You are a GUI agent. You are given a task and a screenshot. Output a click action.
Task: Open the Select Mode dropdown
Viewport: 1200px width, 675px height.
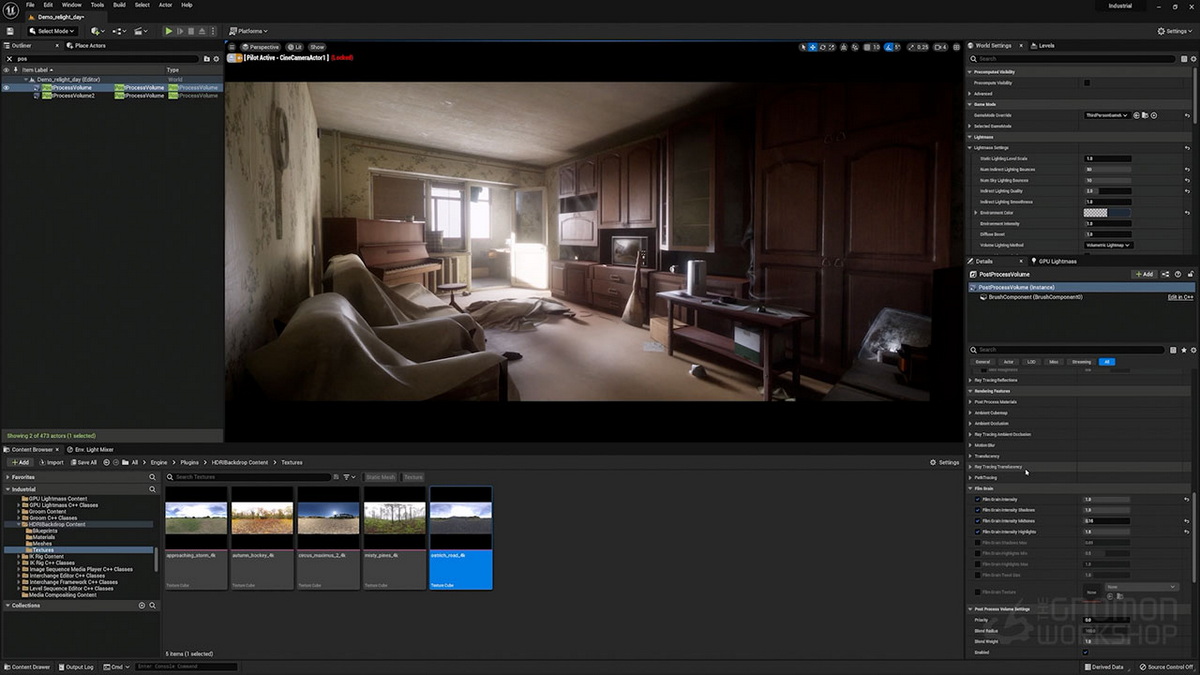click(52, 31)
